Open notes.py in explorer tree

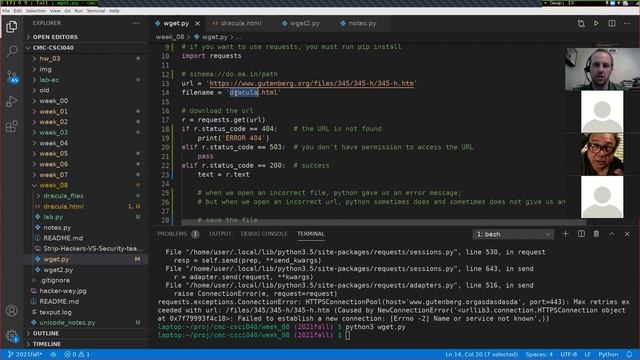click(57, 228)
